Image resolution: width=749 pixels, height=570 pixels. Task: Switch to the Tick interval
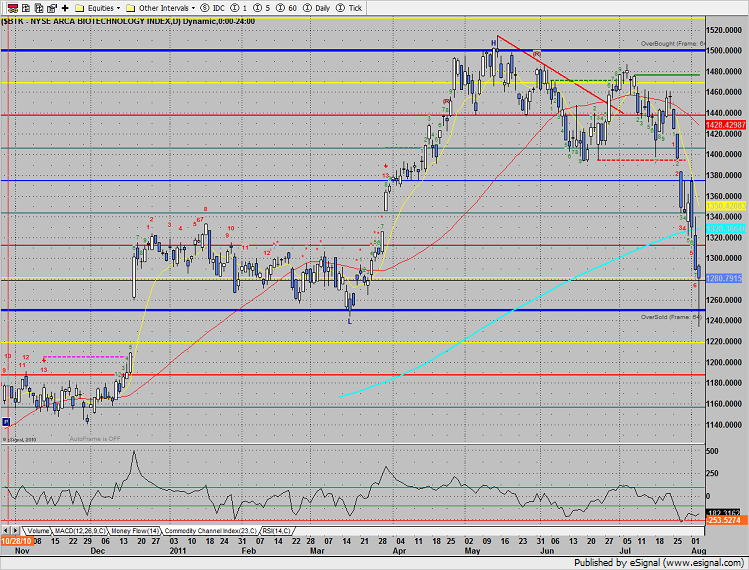pos(349,8)
